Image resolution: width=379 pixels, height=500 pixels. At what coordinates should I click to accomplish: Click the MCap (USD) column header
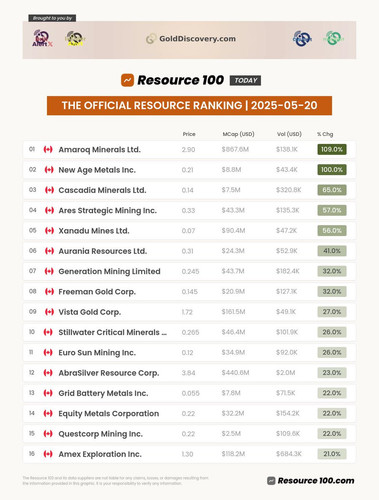[x=238, y=134]
